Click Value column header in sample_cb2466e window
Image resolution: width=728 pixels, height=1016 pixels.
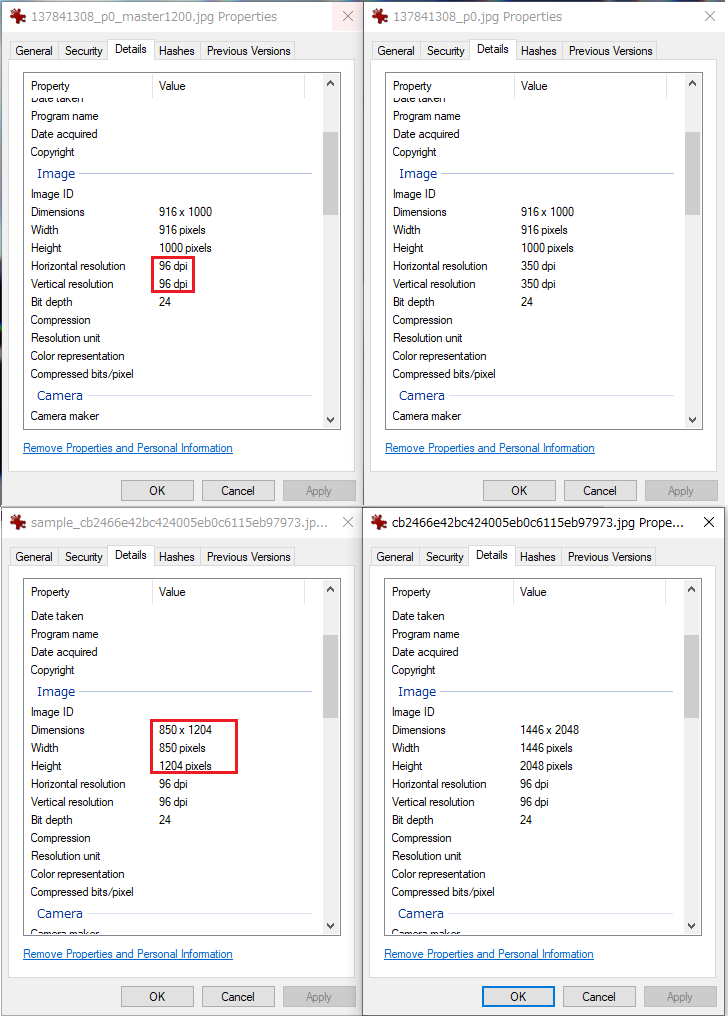(228, 592)
